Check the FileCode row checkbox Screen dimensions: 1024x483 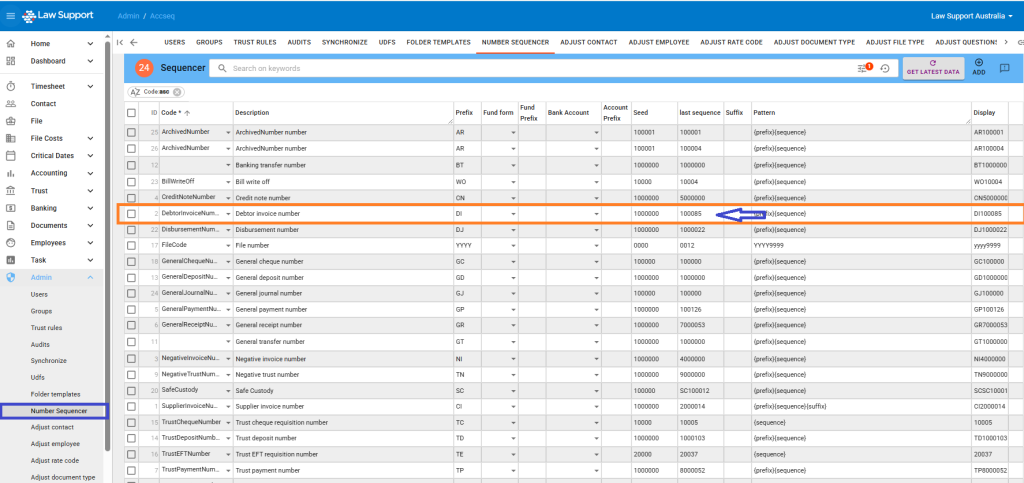pyautogui.click(x=131, y=244)
